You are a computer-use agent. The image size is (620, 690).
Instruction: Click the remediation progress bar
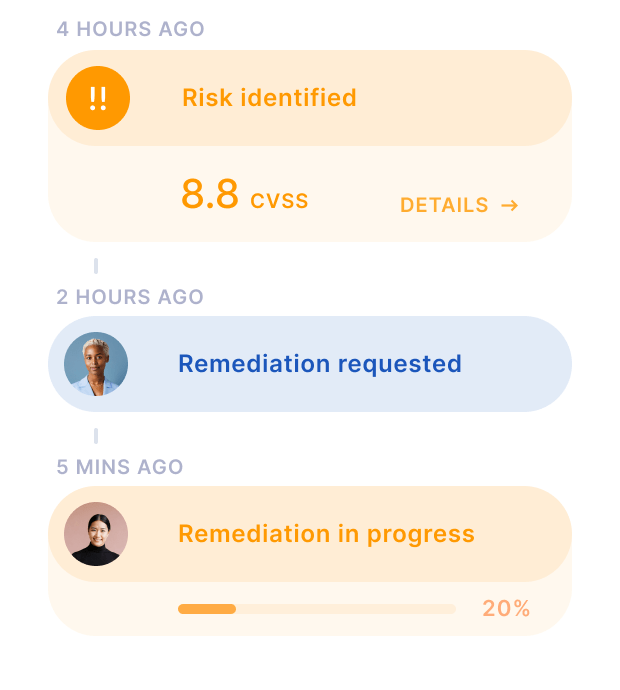317,609
